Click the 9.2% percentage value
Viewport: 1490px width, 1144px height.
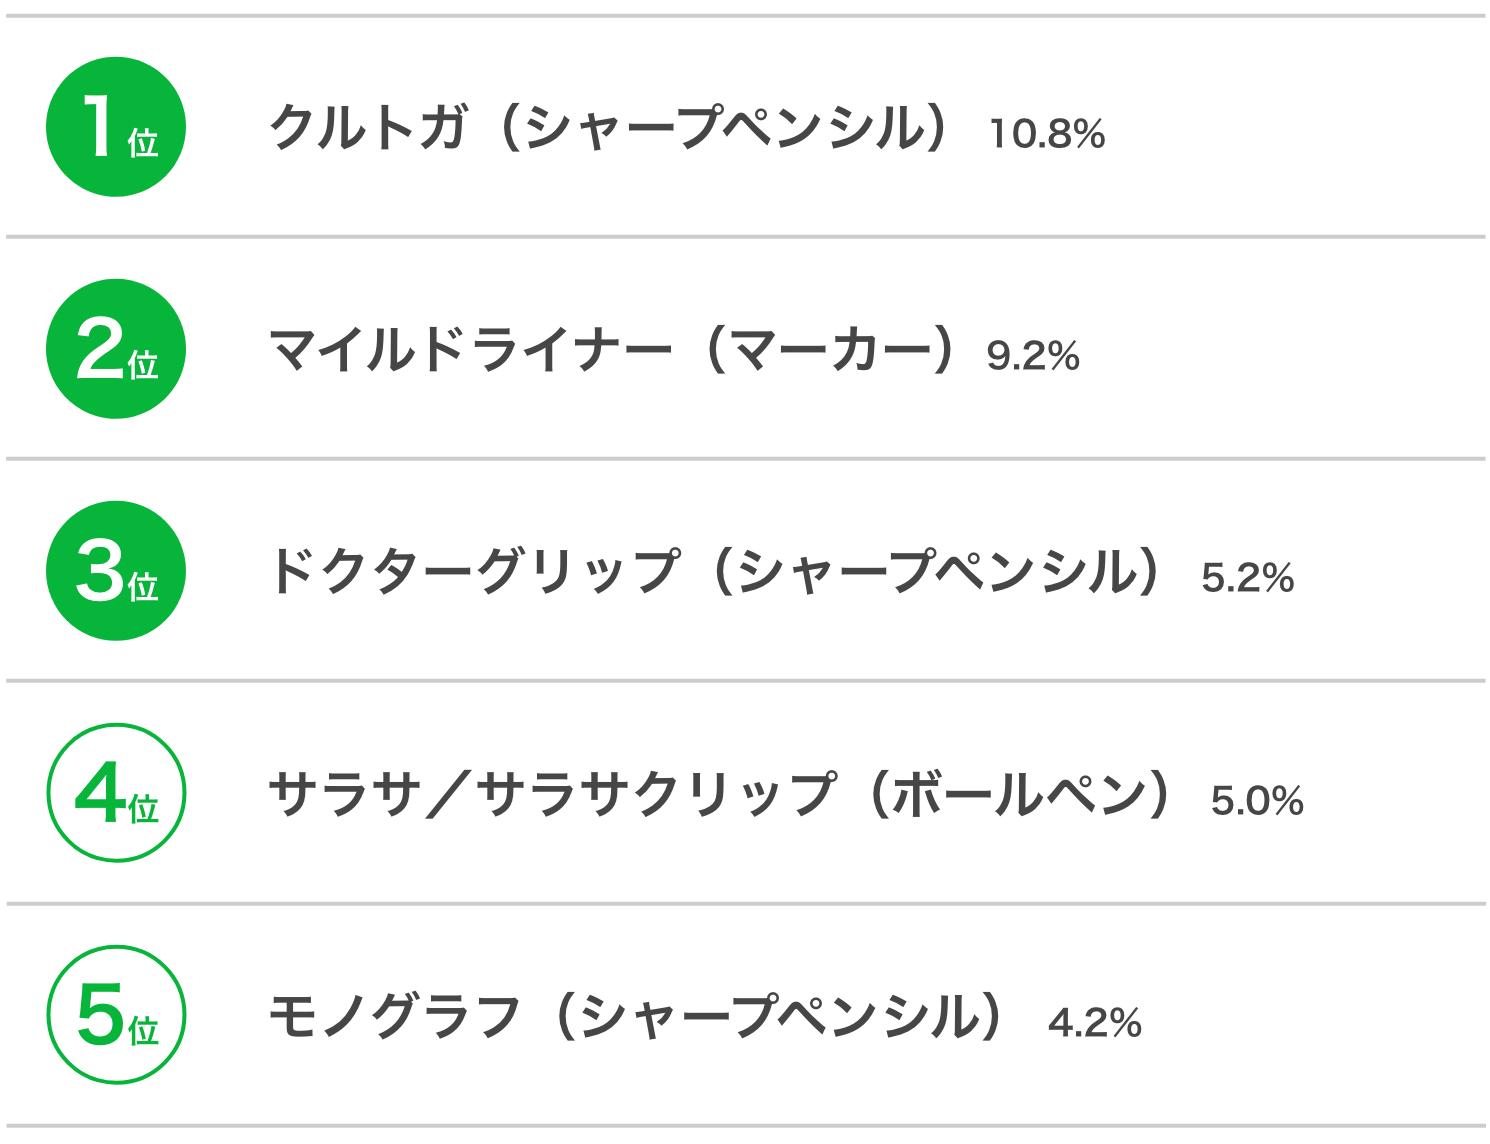tap(1033, 356)
